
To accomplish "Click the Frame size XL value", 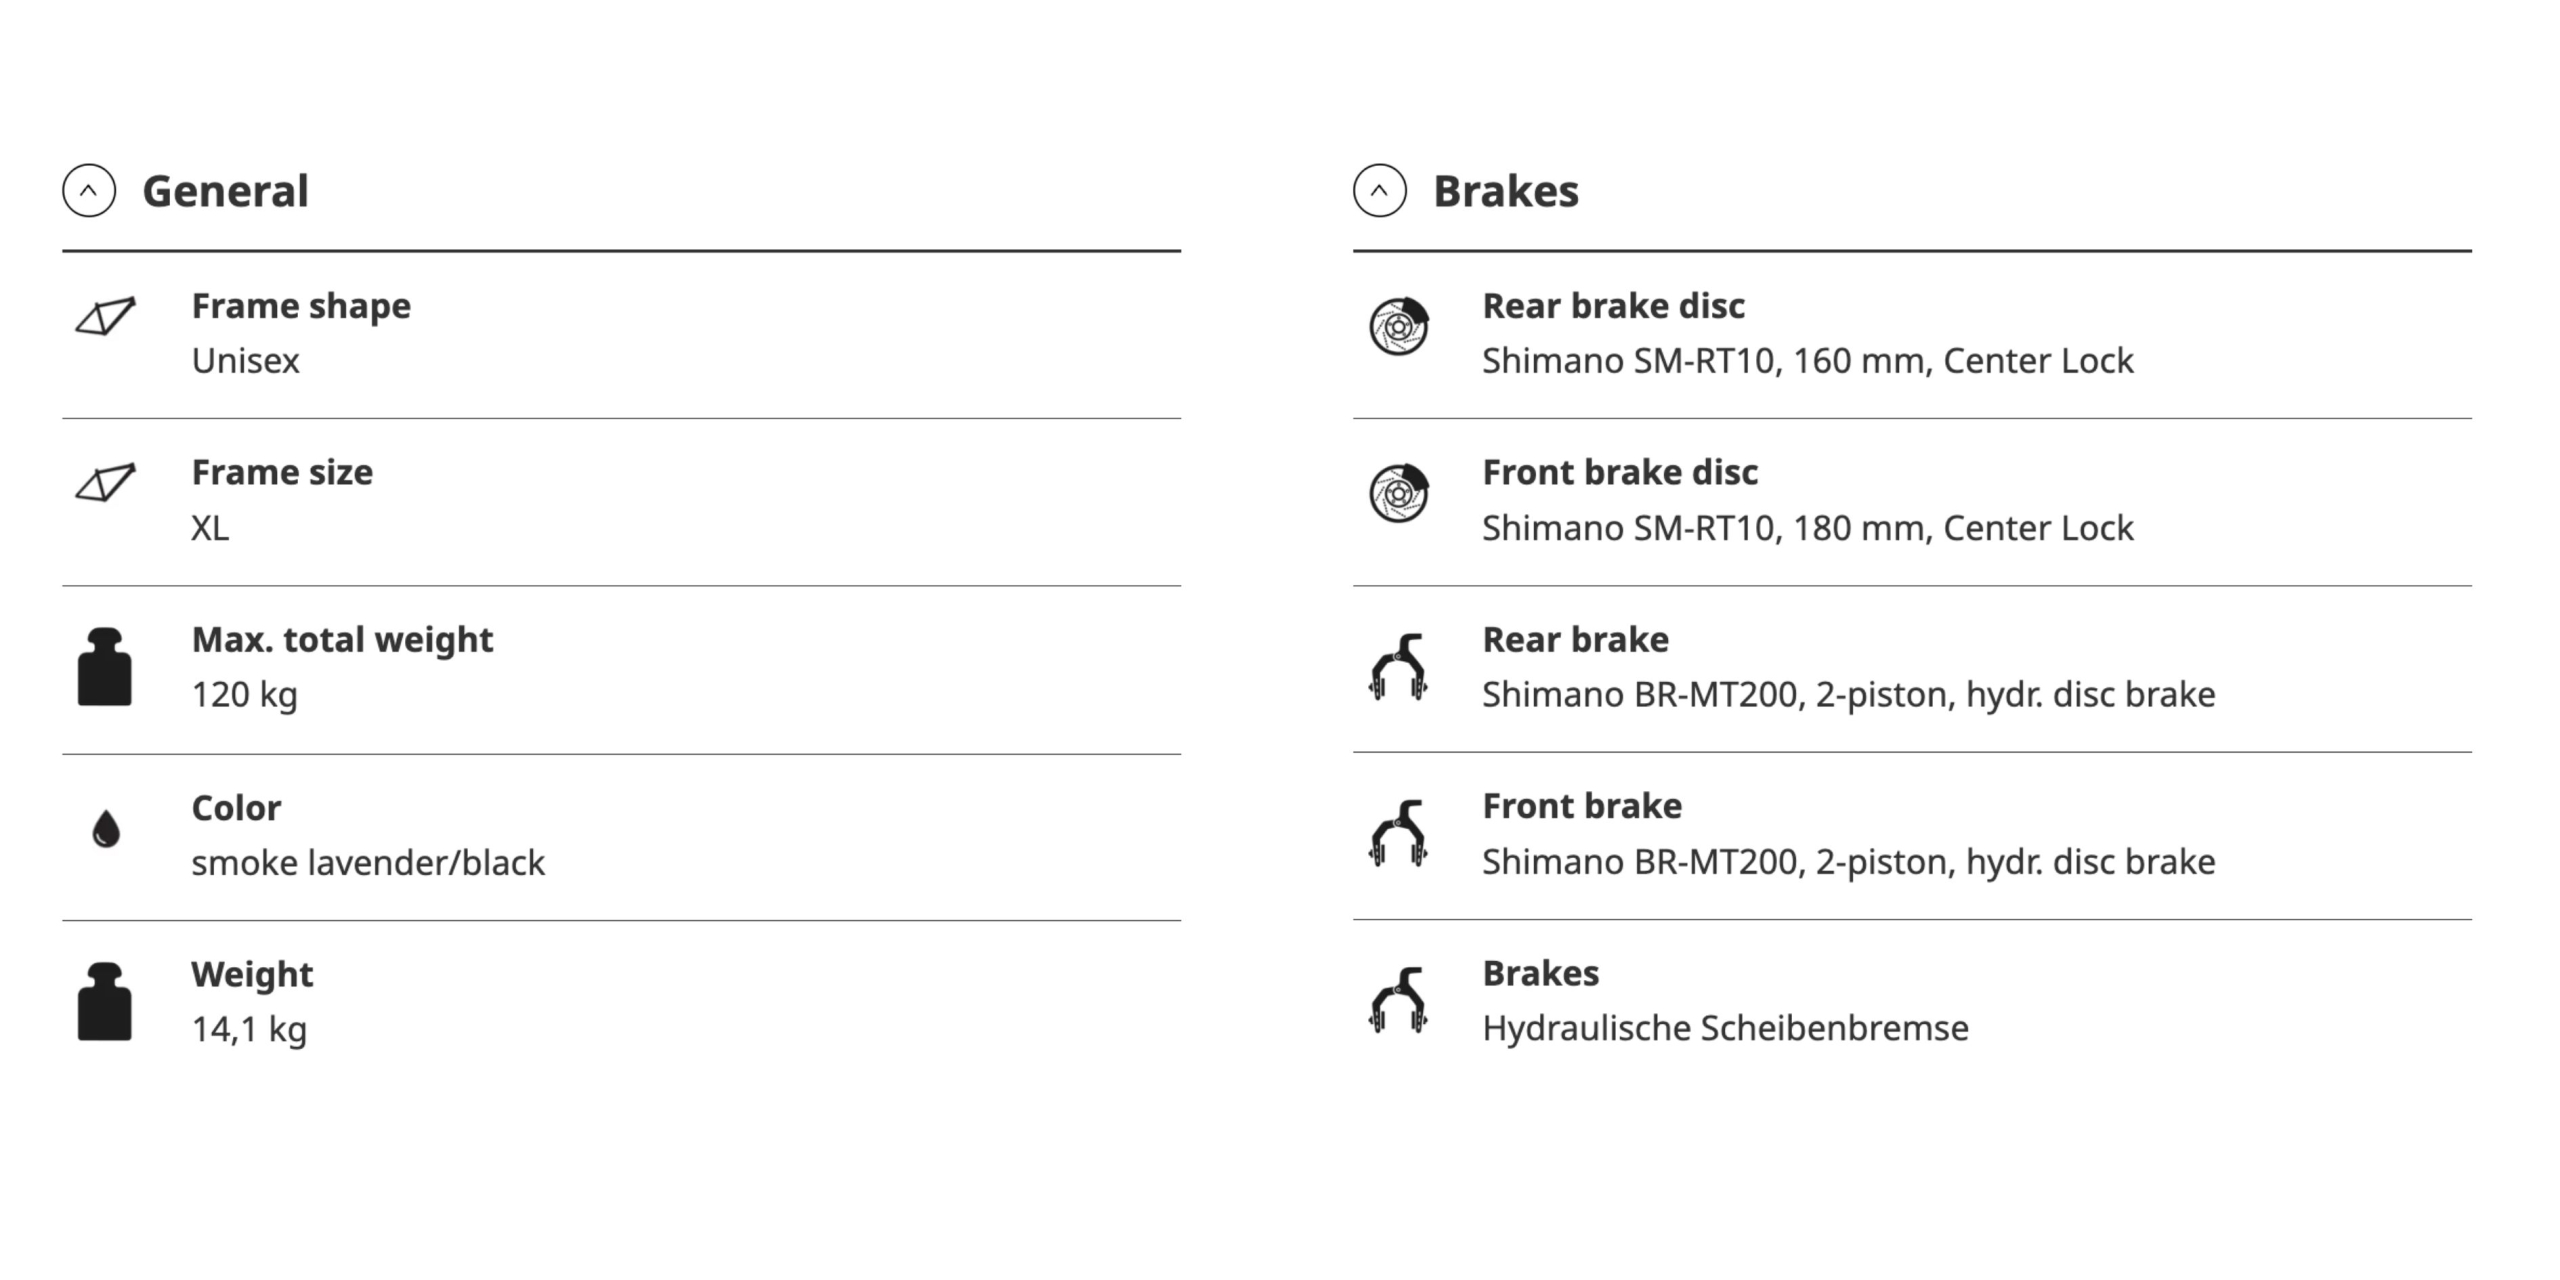I will (x=210, y=528).
